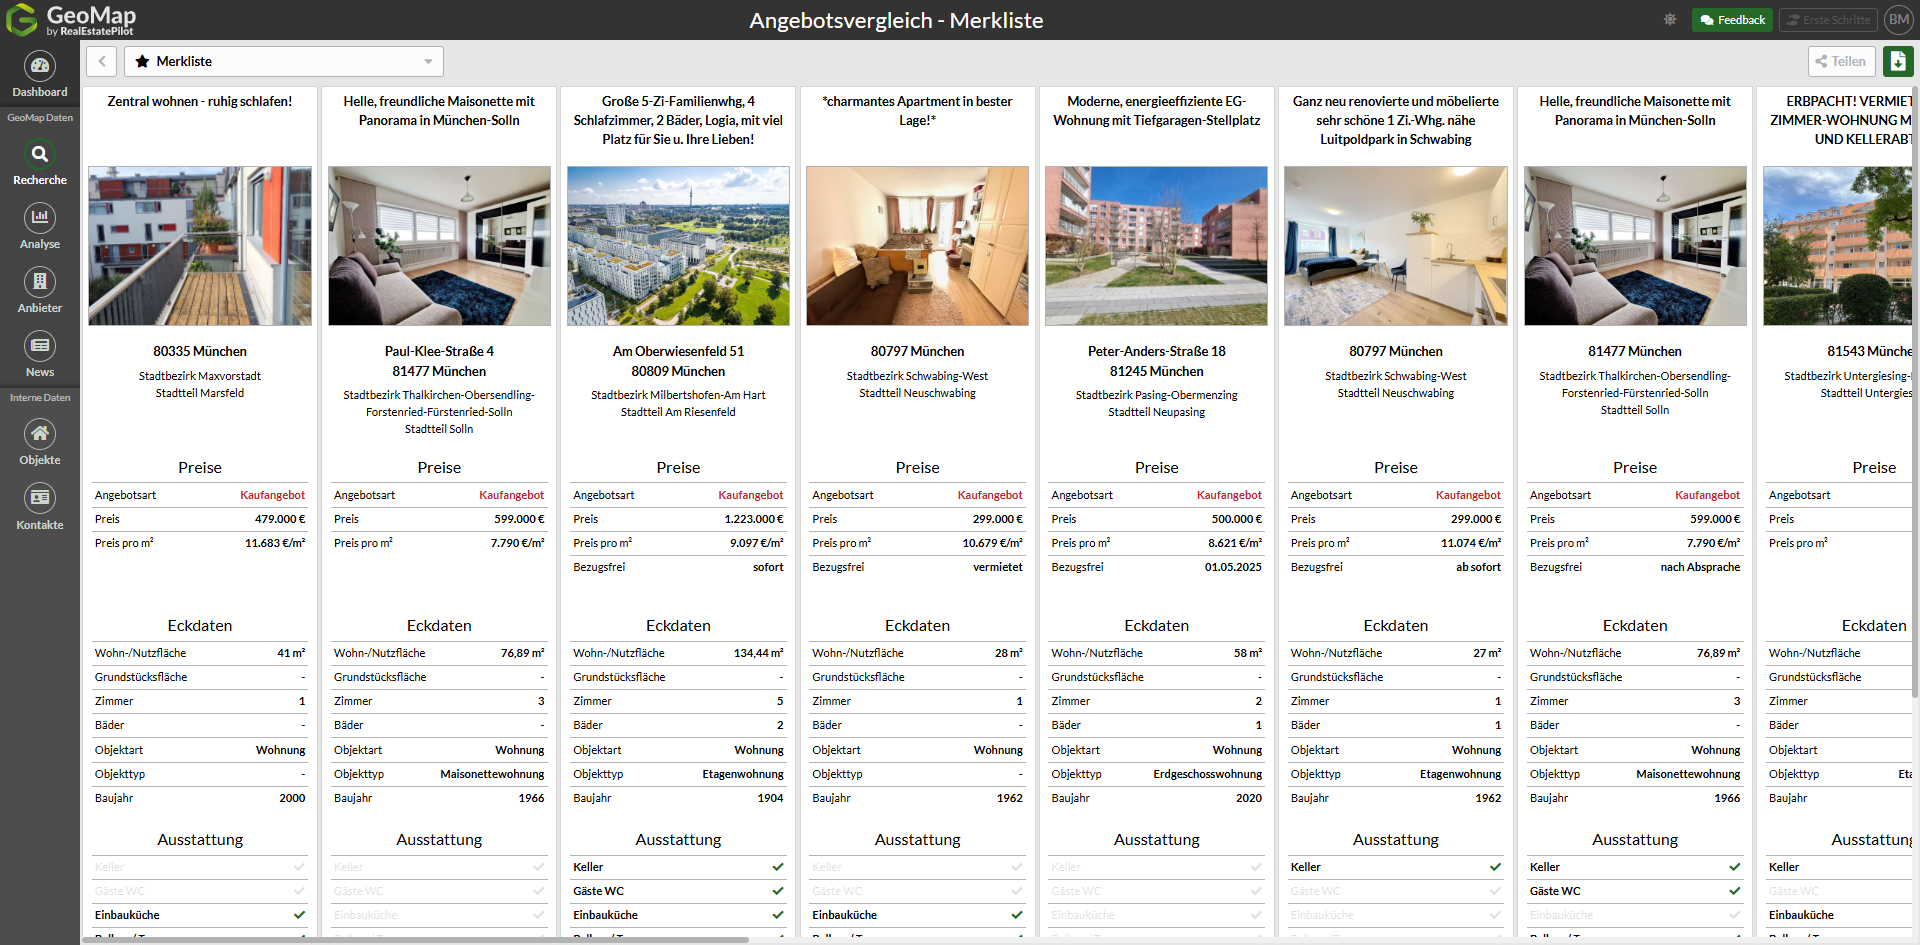The height and width of the screenshot is (945, 1920).
Task: Toggle Einbauküche checkmark in first listing
Action: tap(299, 915)
